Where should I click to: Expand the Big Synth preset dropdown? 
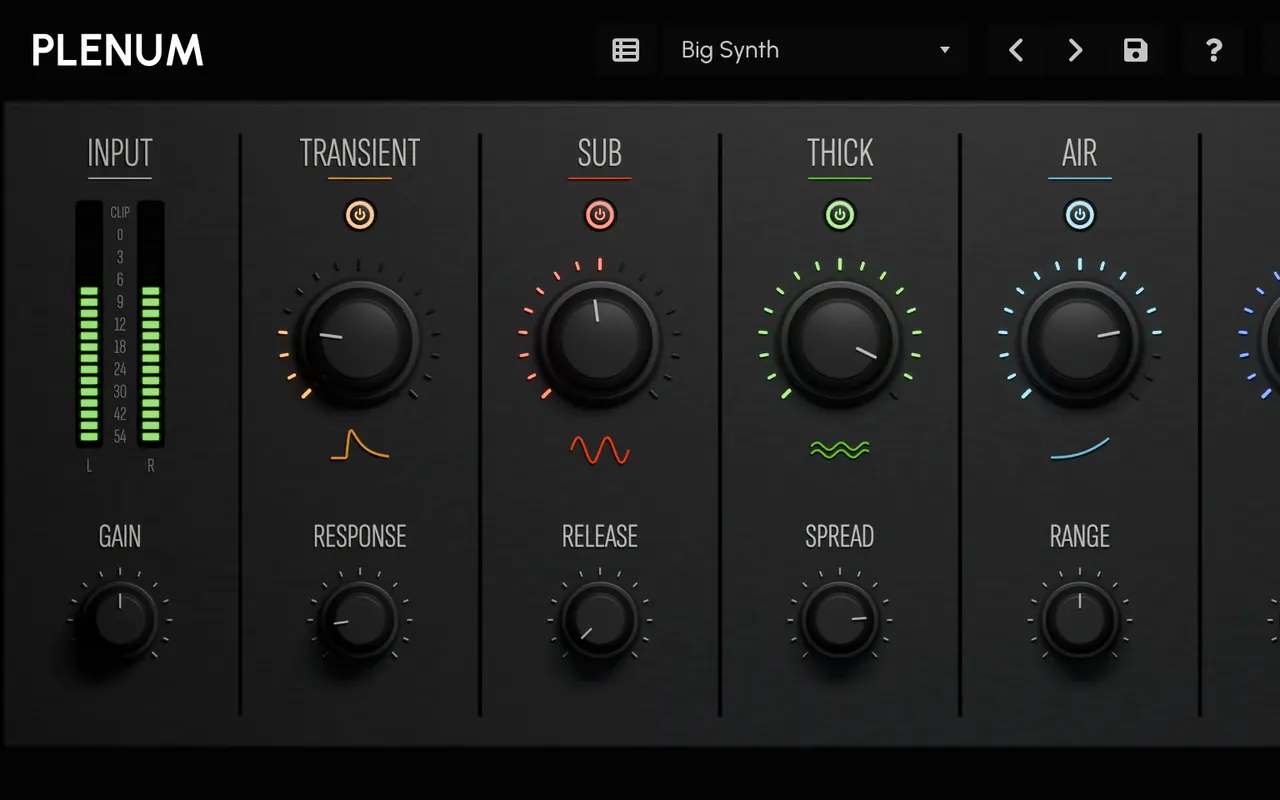tap(814, 50)
